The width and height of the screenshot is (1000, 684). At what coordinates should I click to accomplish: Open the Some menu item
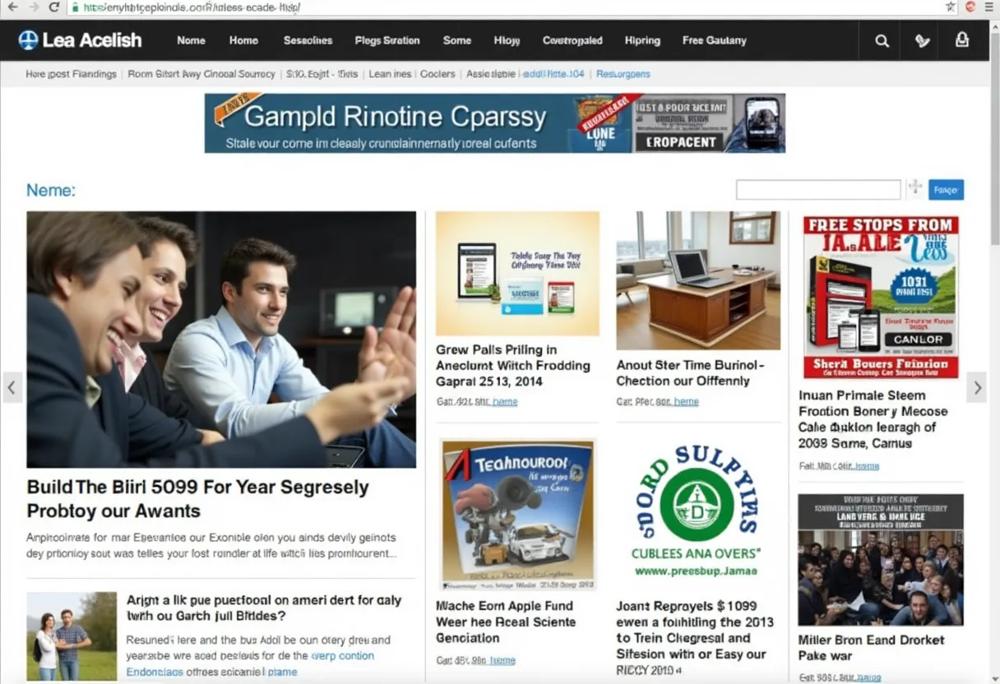click(457, 40)
